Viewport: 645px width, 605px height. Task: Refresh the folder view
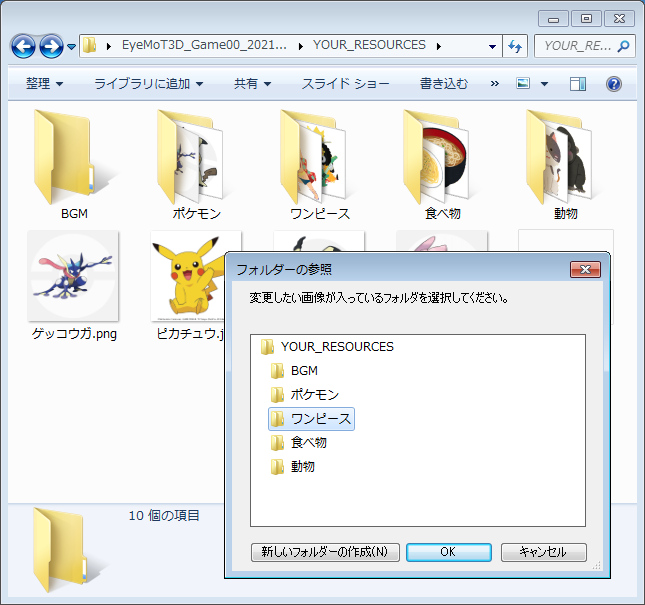(515, 46)
